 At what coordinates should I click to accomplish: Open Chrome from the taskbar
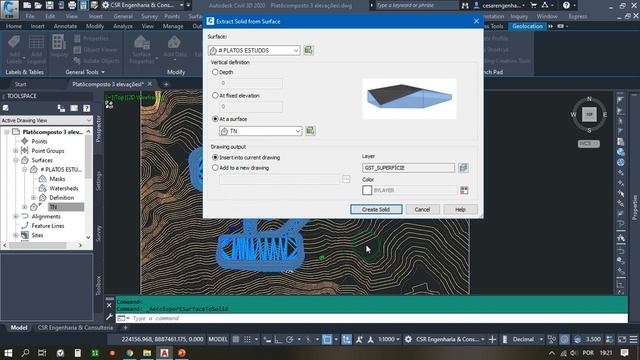coord(129,353)
